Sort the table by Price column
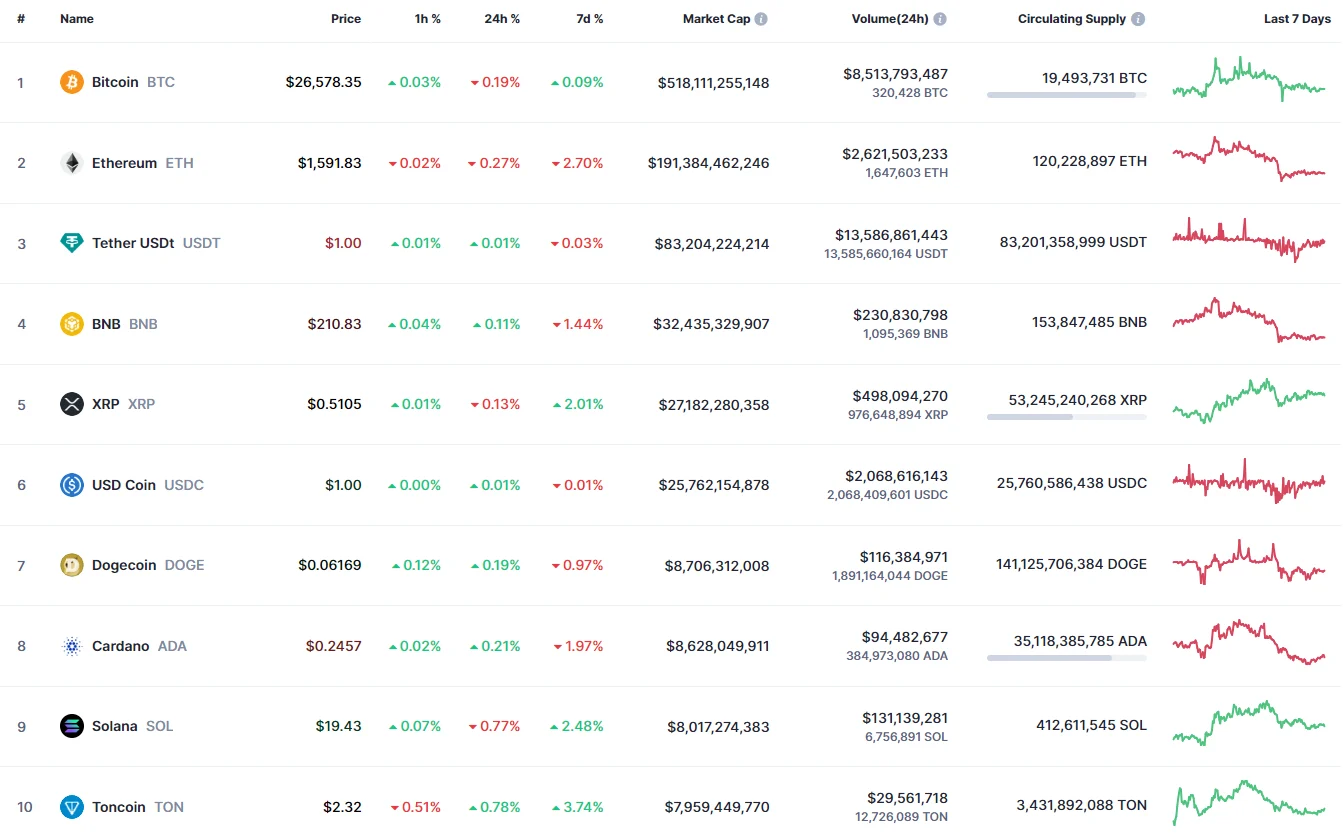 click(x=346, y=19)
